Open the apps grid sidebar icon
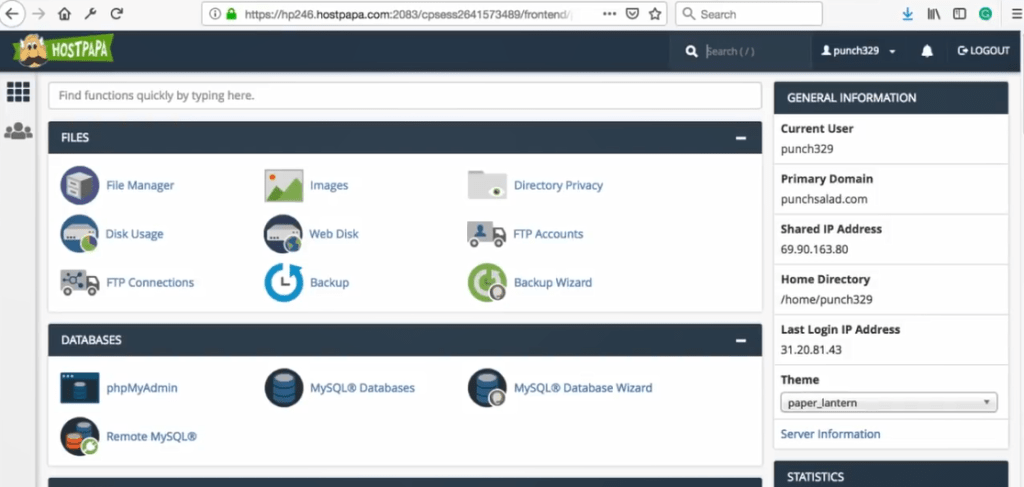Screen dimensions: 1024x487 tap(18, 92)
